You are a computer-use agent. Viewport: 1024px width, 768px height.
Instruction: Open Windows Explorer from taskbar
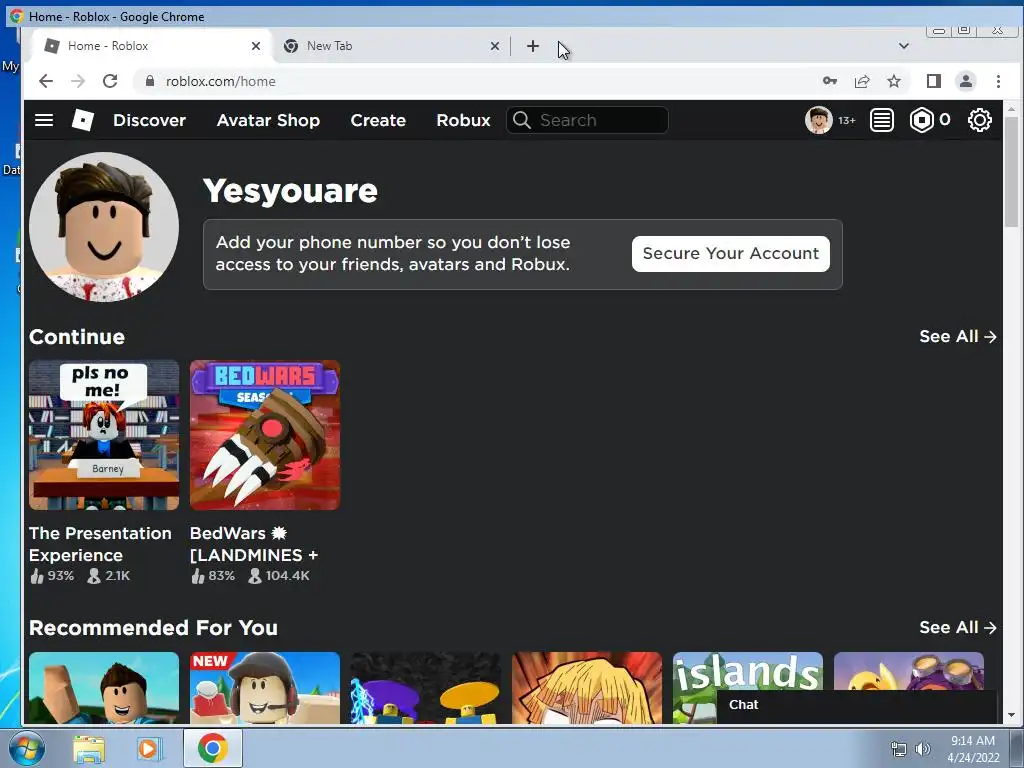(89, 749)
